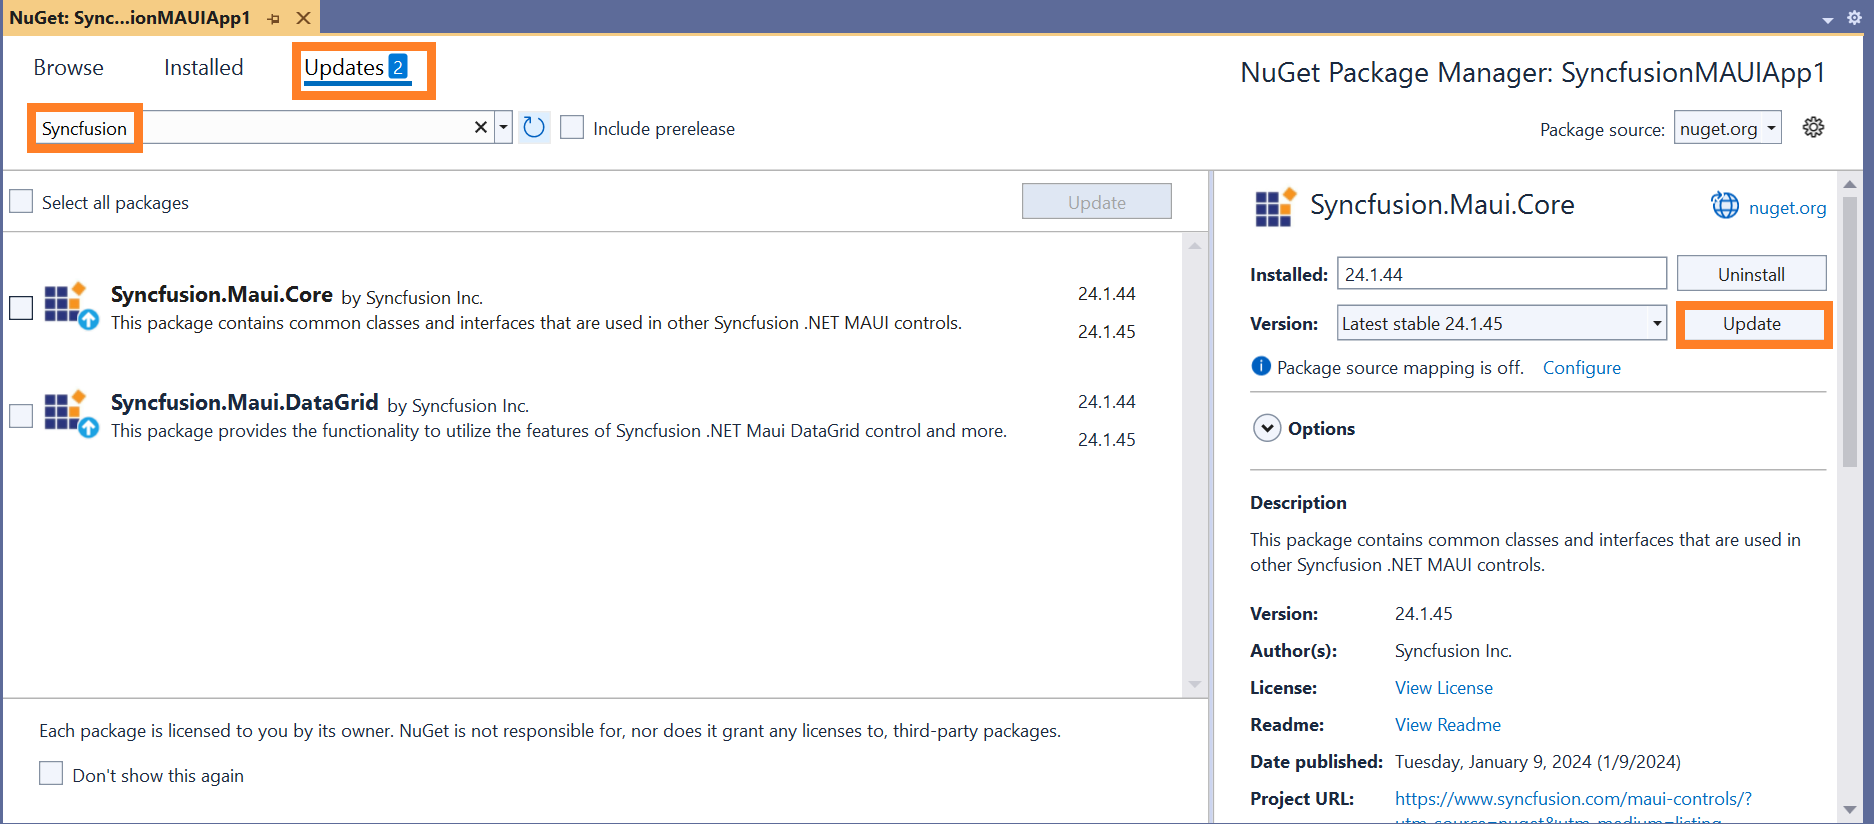Screen dimensions: 1874x824
Task: Click Update button in details pane
Action: (x=1752, y=324)
